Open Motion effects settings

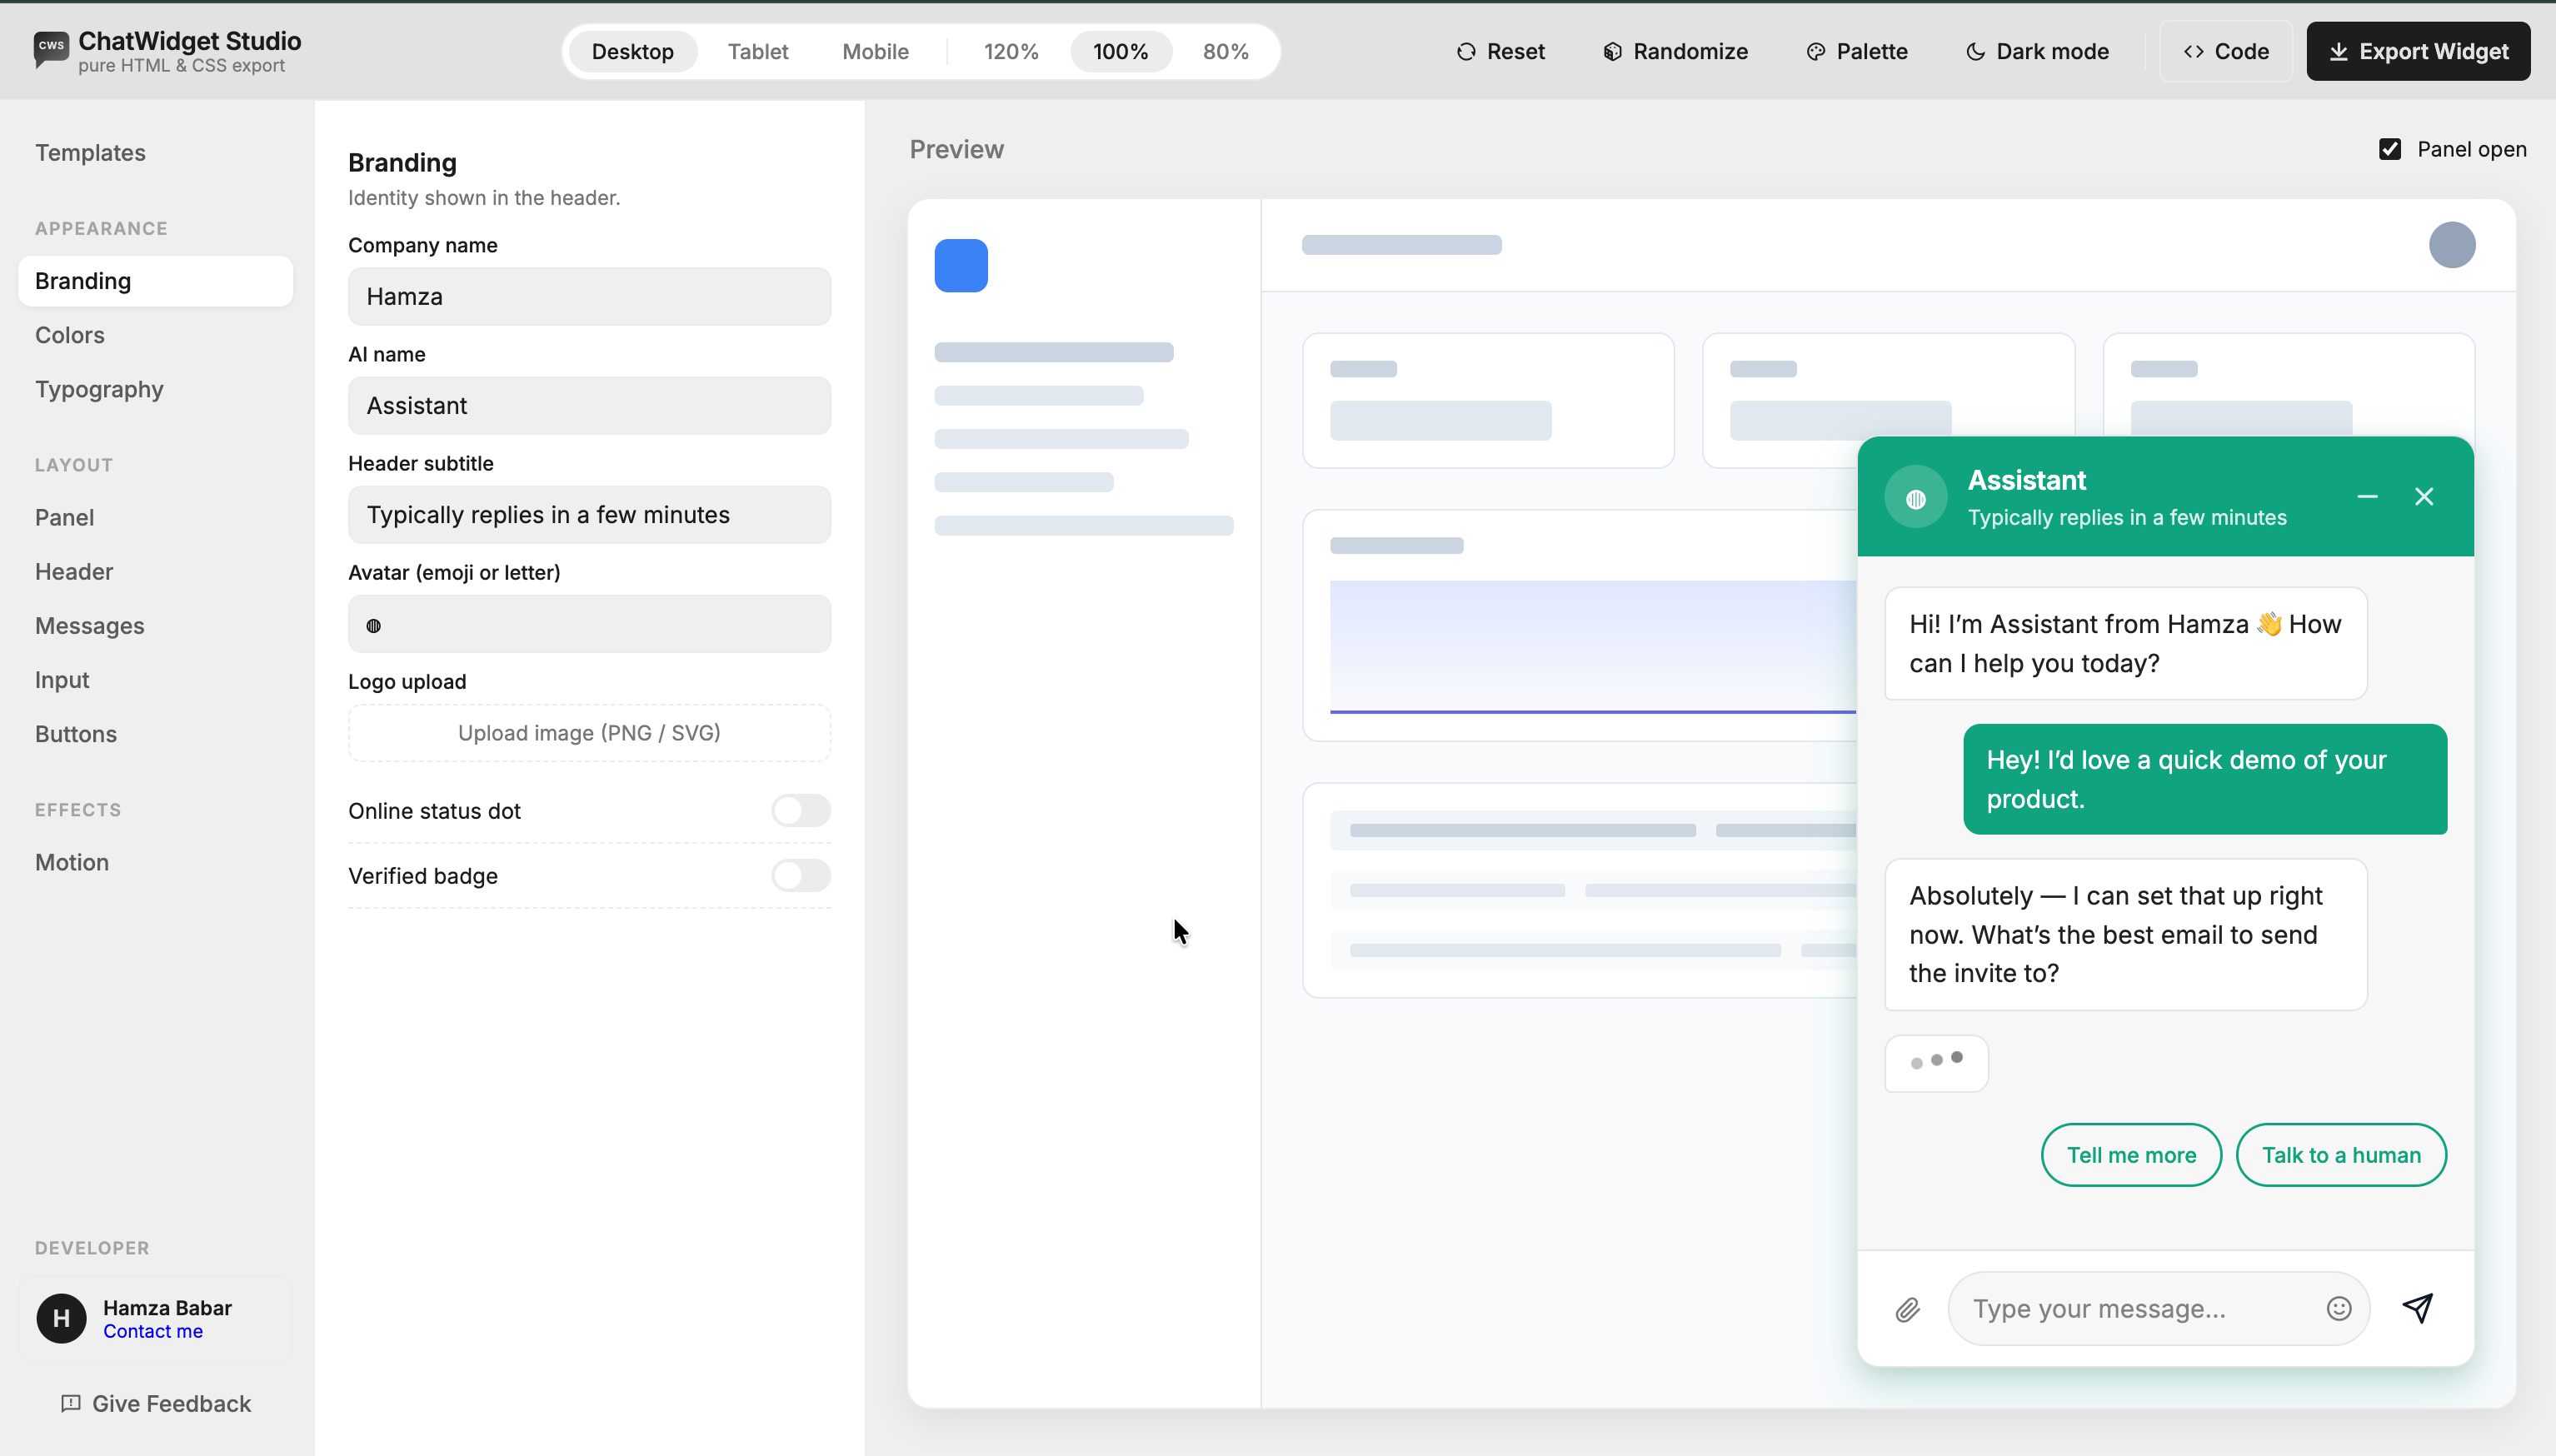coord(155,862)
